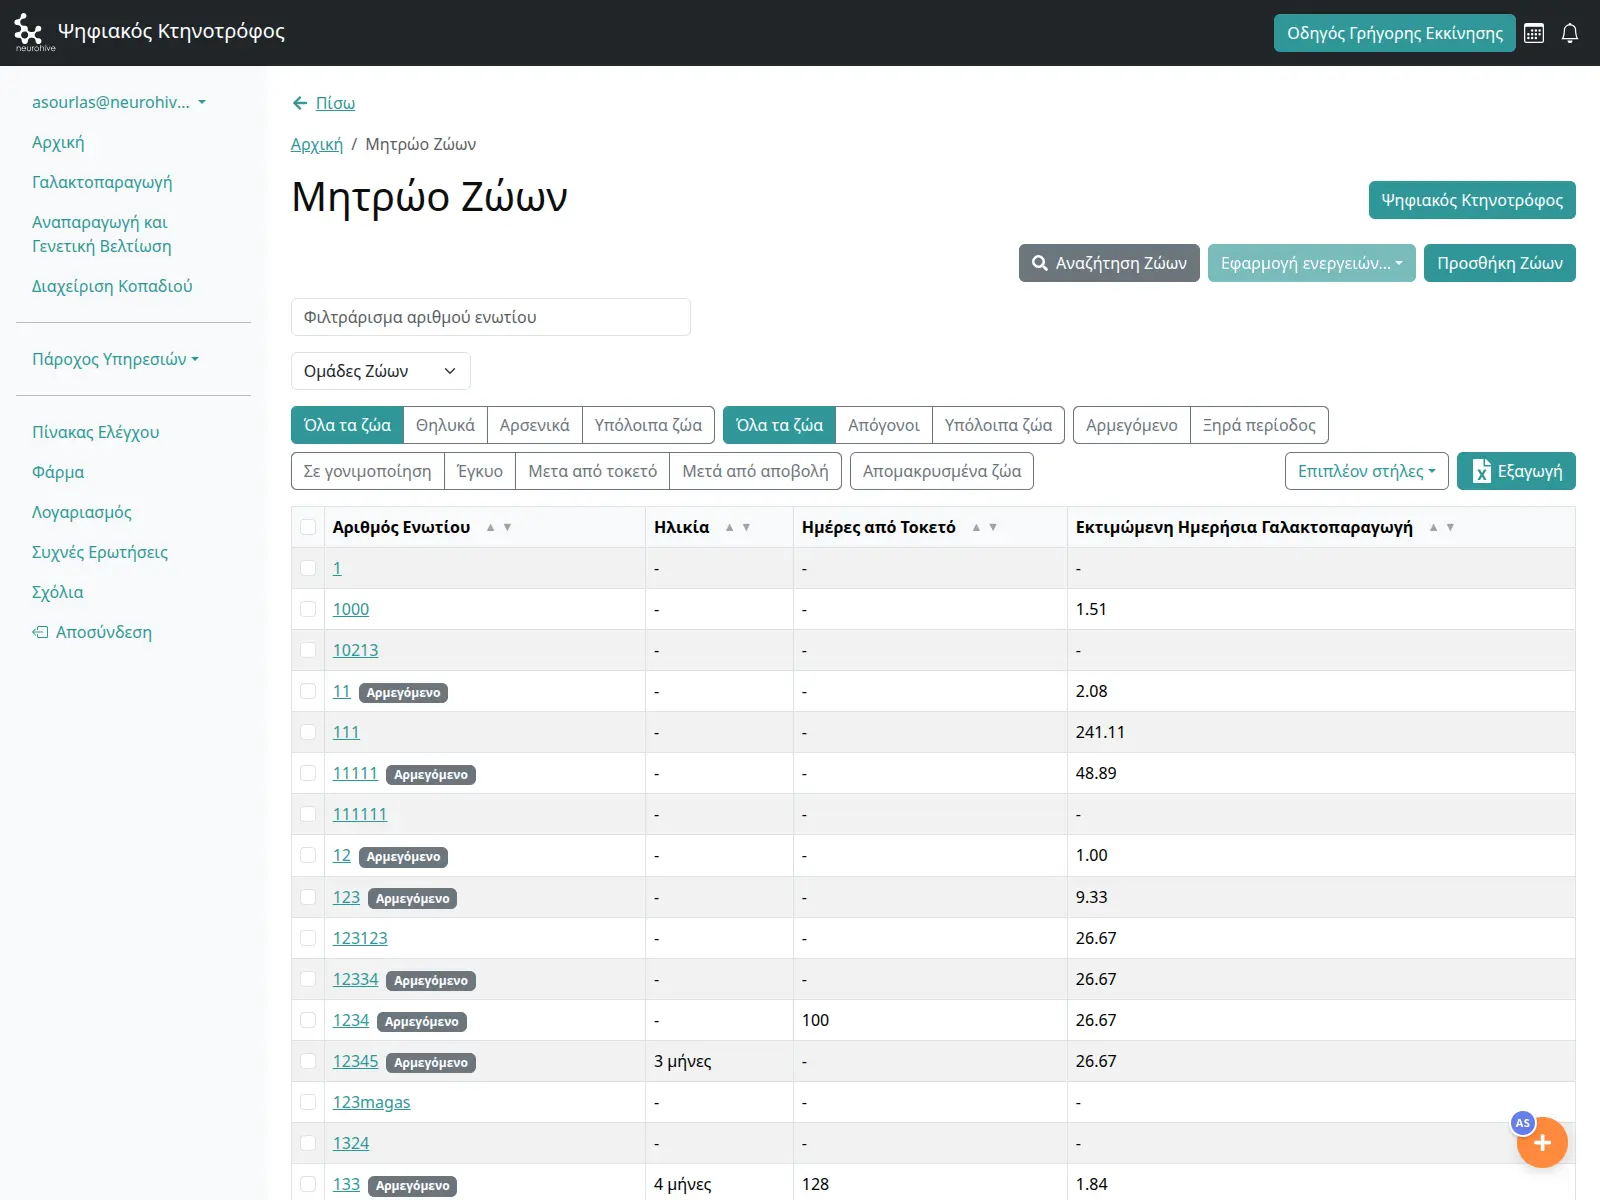Sort the Αριθμός Ενωτίου column ascending
1600x1200 pixels.
coord(490,527)
